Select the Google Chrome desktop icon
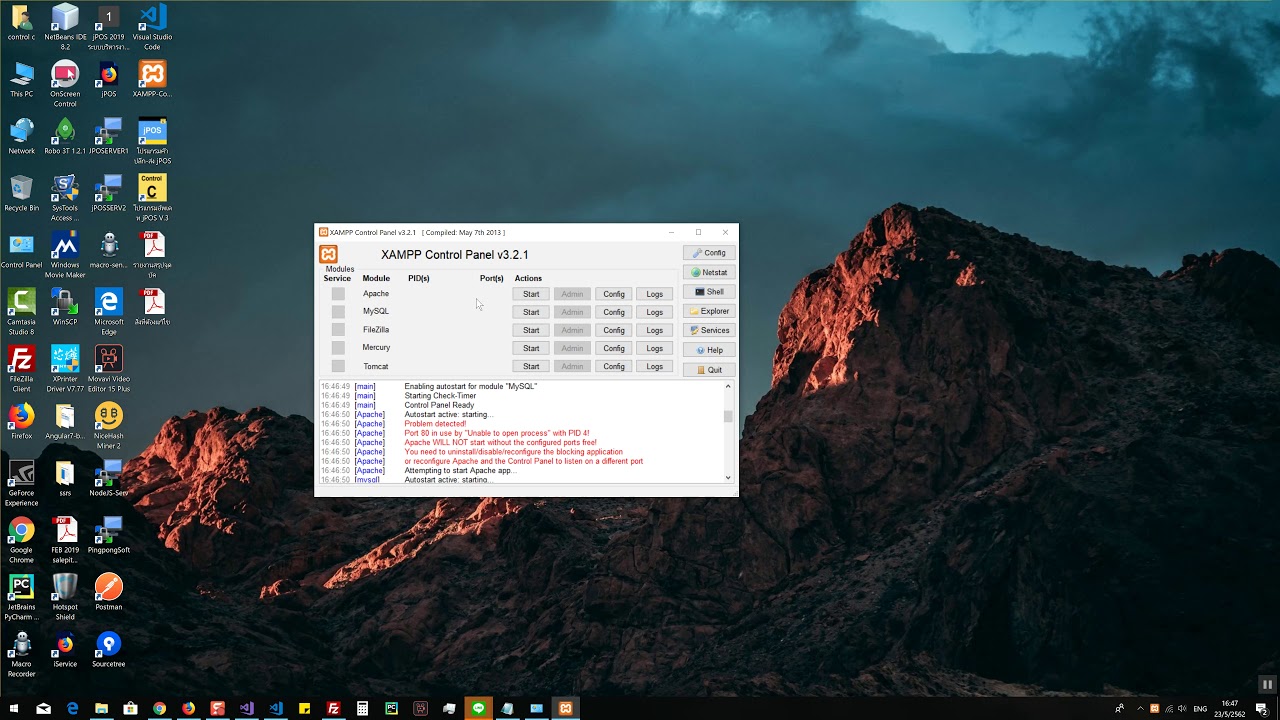1280x720 pixels. tap(21, 540)
